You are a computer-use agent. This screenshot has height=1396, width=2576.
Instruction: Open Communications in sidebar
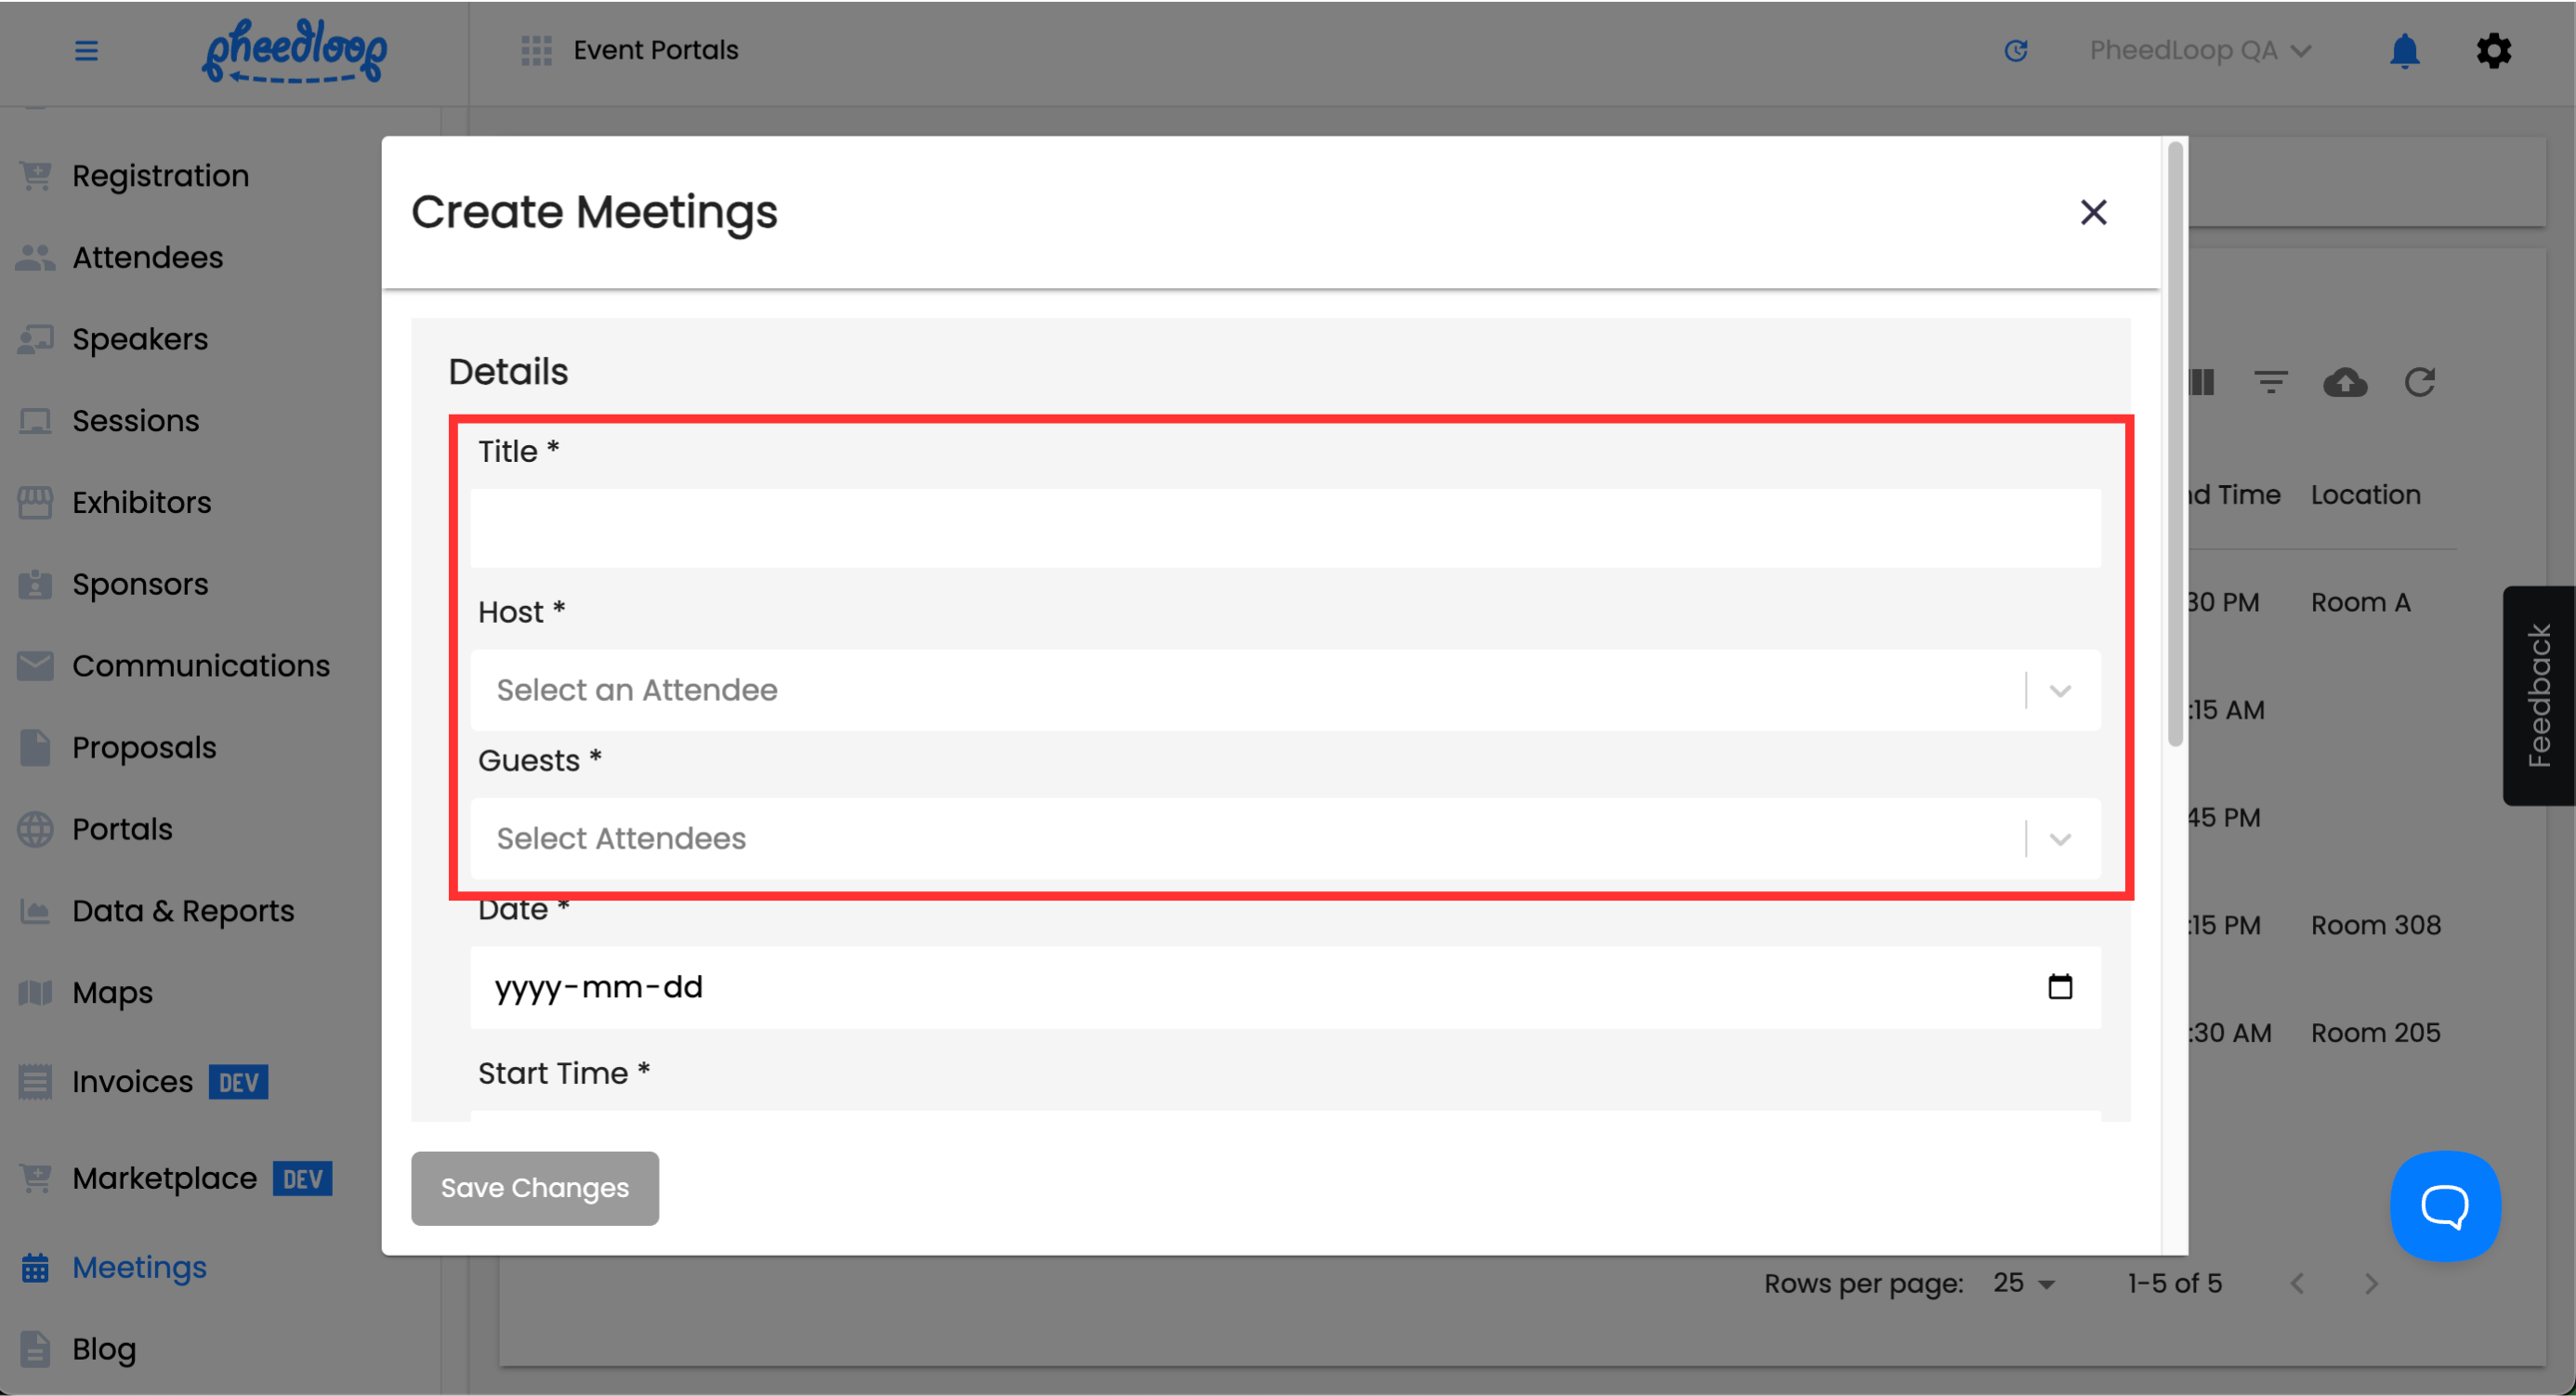coord(200,666)
